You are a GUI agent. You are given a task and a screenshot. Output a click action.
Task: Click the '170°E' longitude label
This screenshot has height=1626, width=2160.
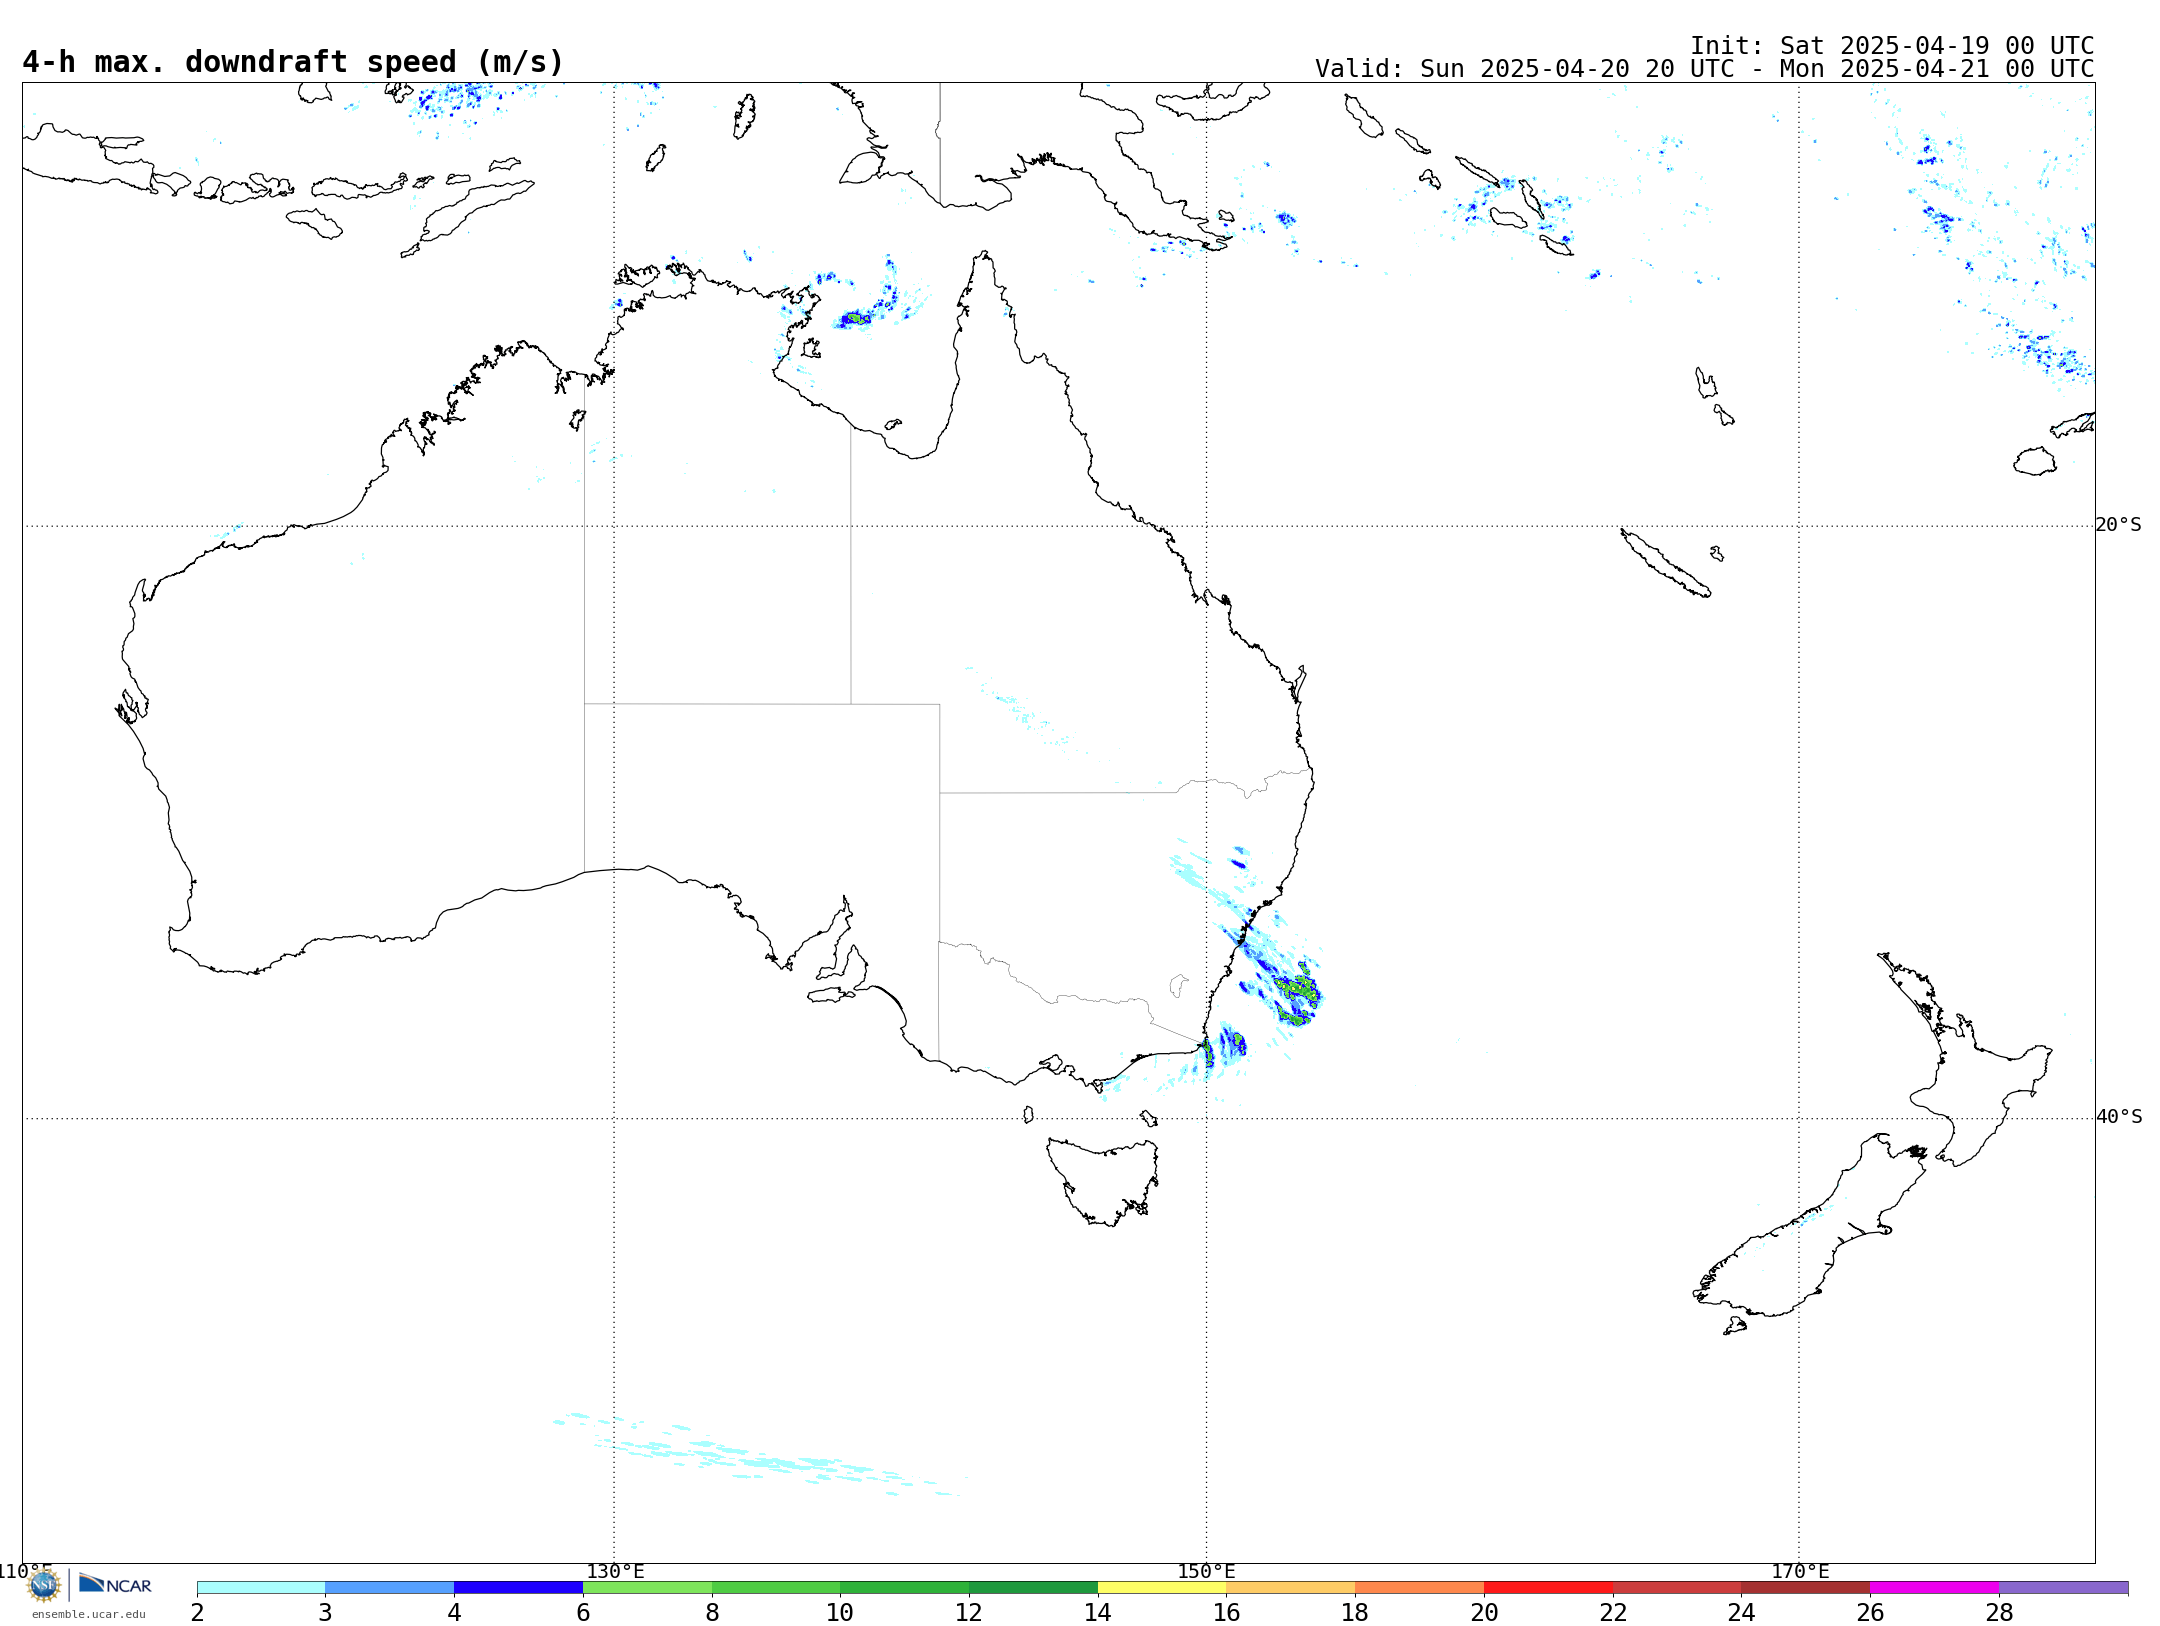tap(1800, 1572)
